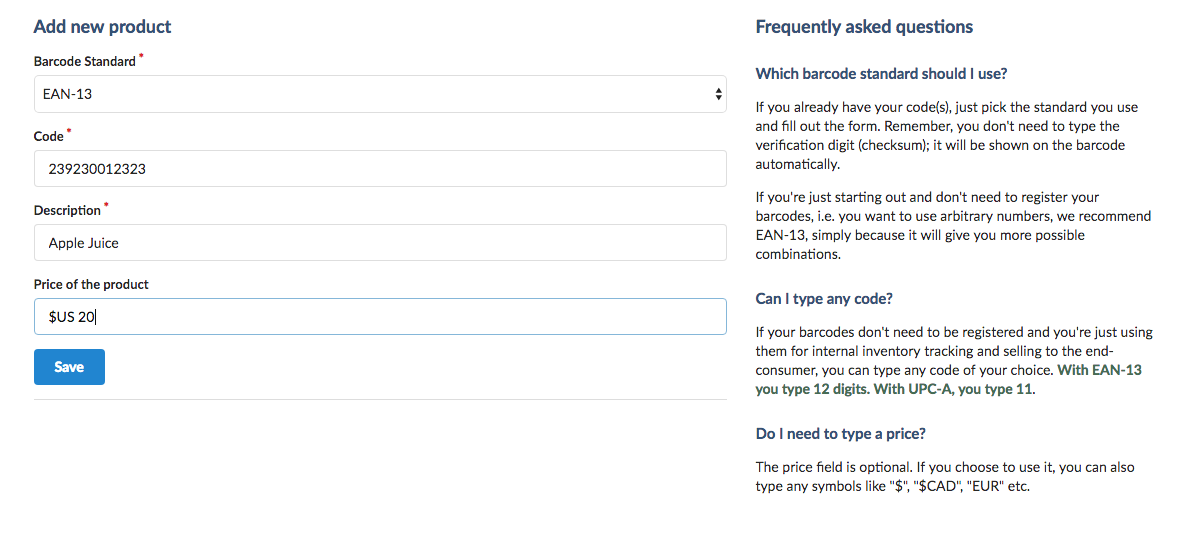Viewport: 1202px width, 535px height.
Task: Click the Code field label
Action: tap(48, 137)
